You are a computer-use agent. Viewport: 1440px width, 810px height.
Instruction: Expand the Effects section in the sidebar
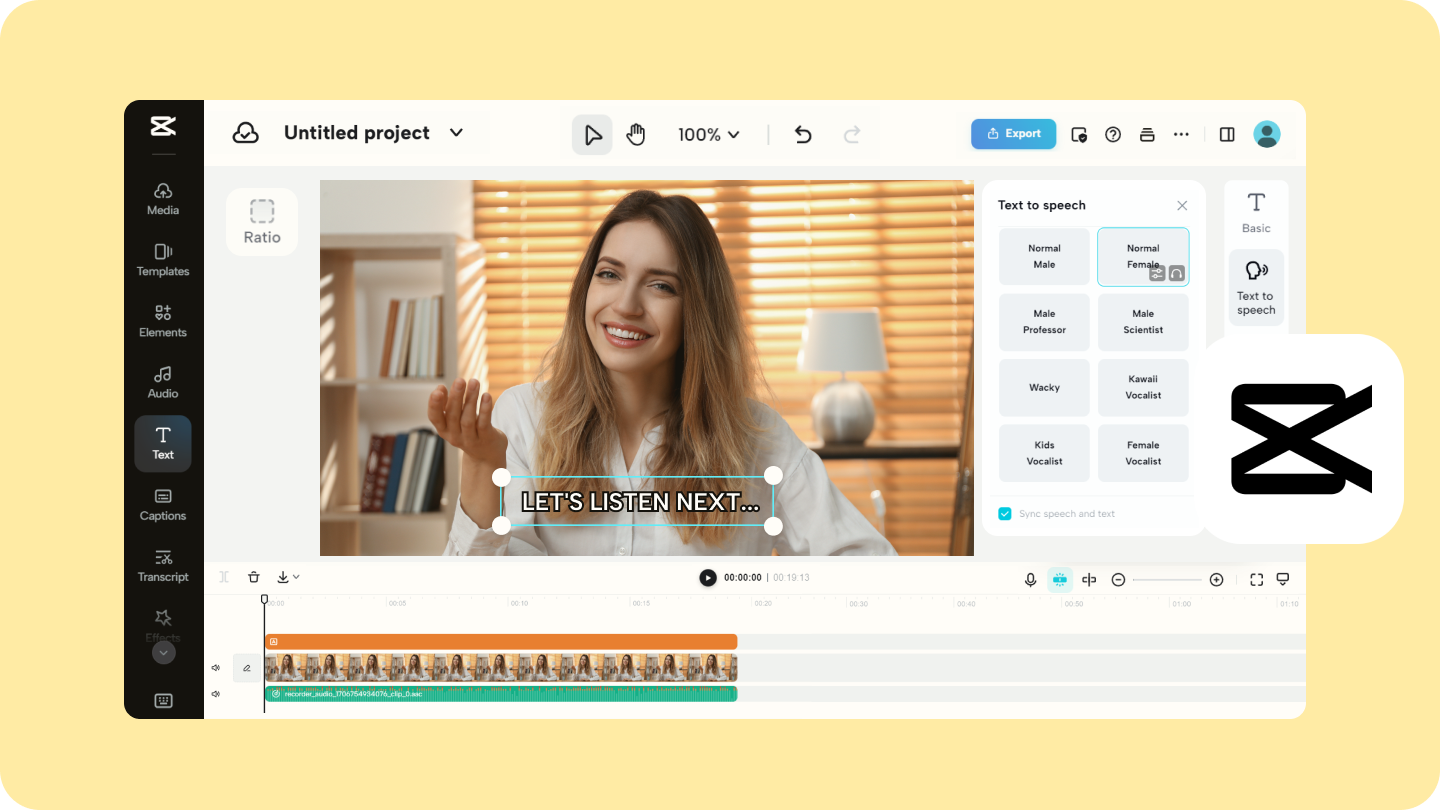tap(163, 652)
